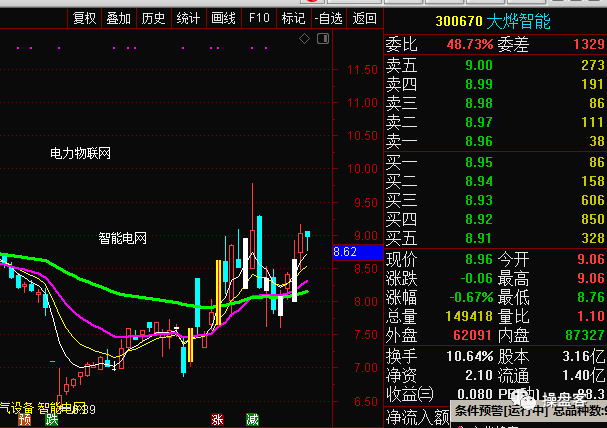Click the 跌 marker at chart bottom
Viewport: 607px width, 428px height.
click(x=51, y=419)
